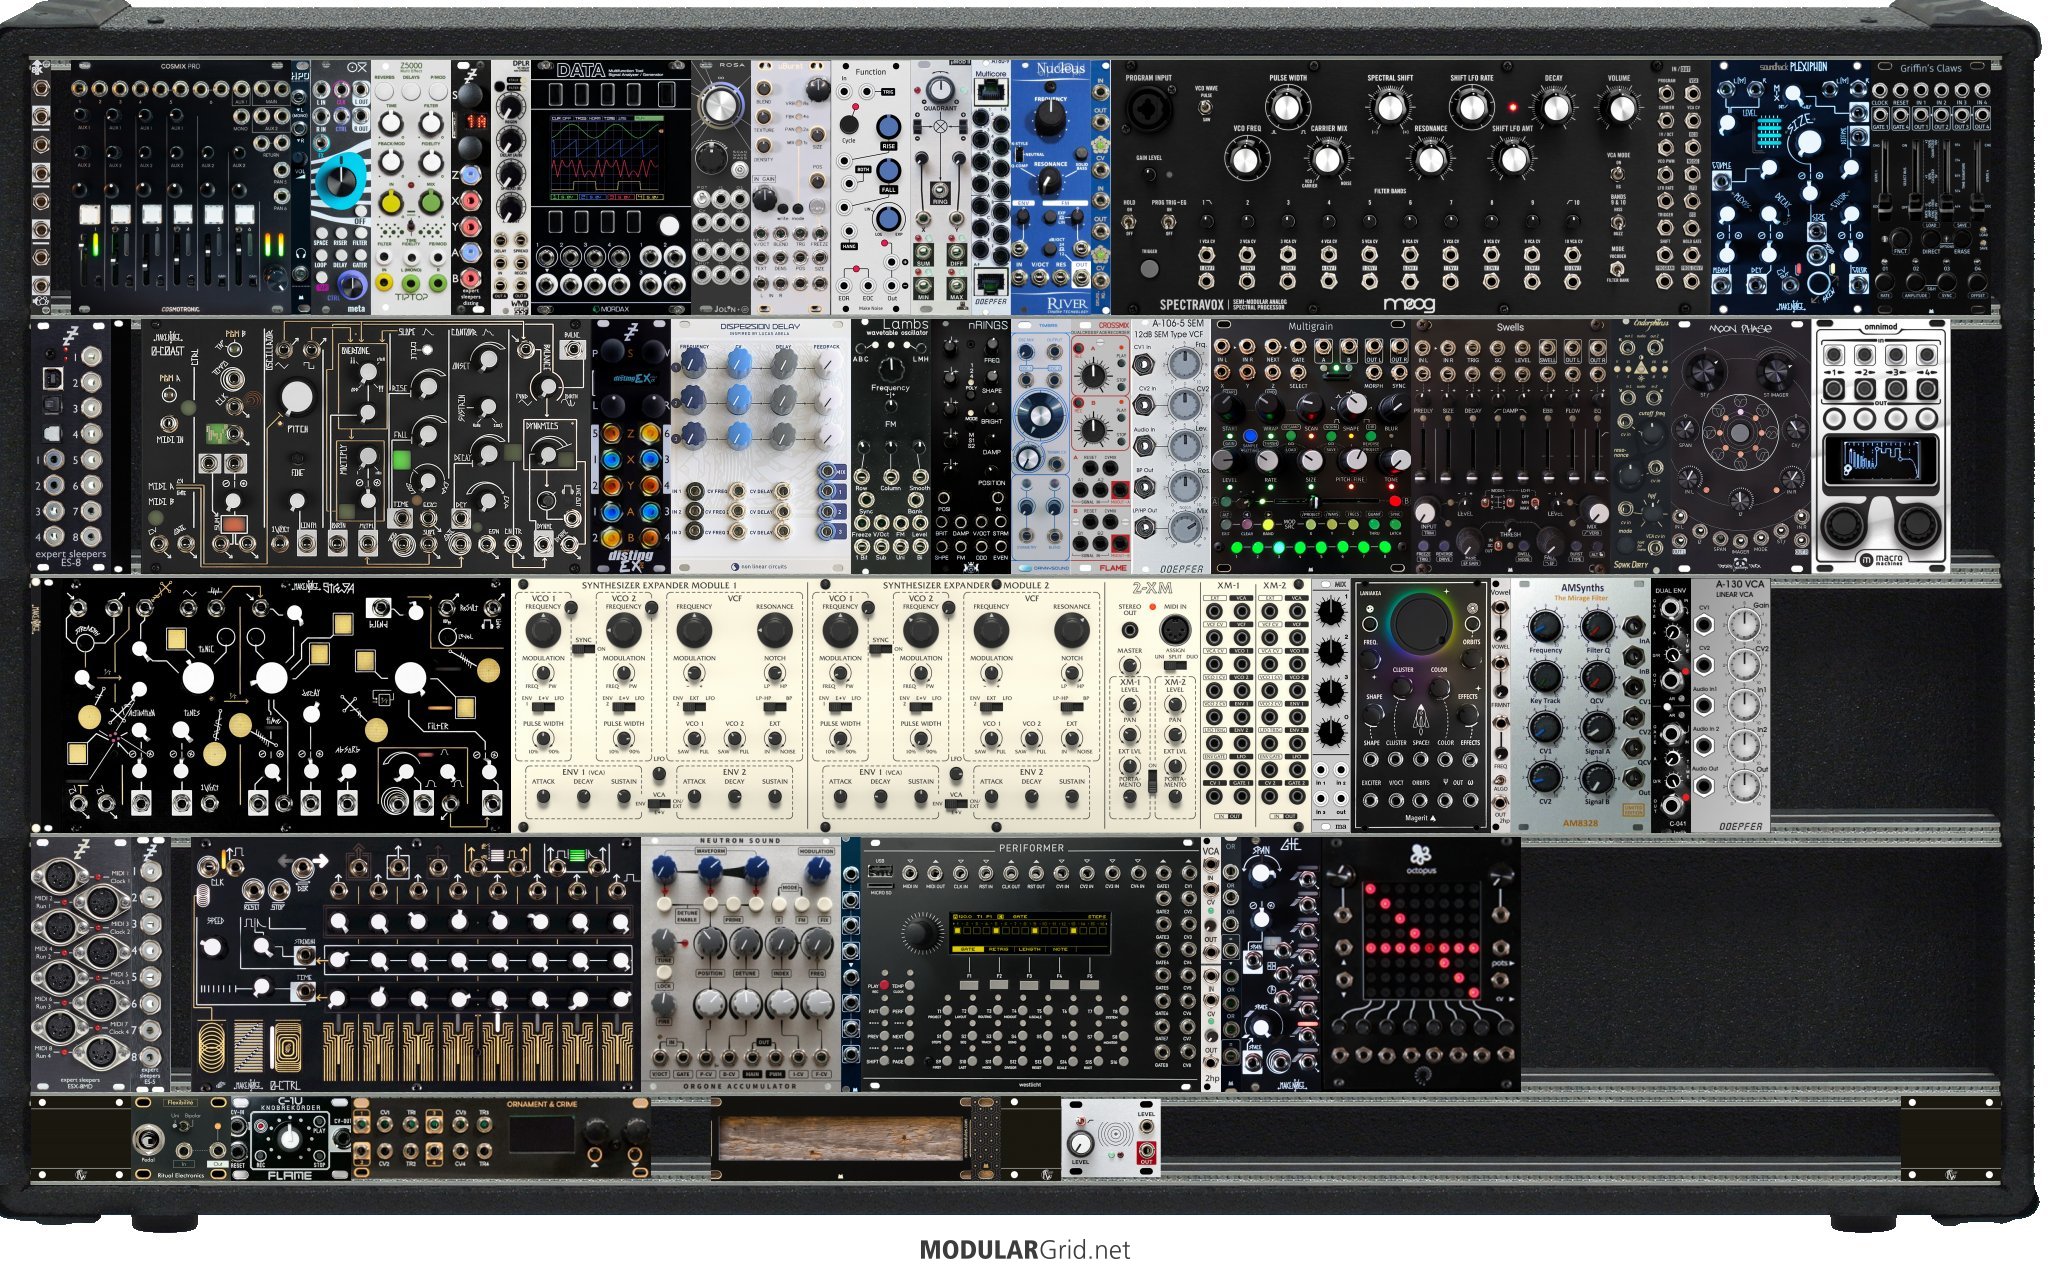This screenshot has height=1271, width=2052.
Task: Click the Moog logo on the Spectravox
Action: coord(1408,303)
